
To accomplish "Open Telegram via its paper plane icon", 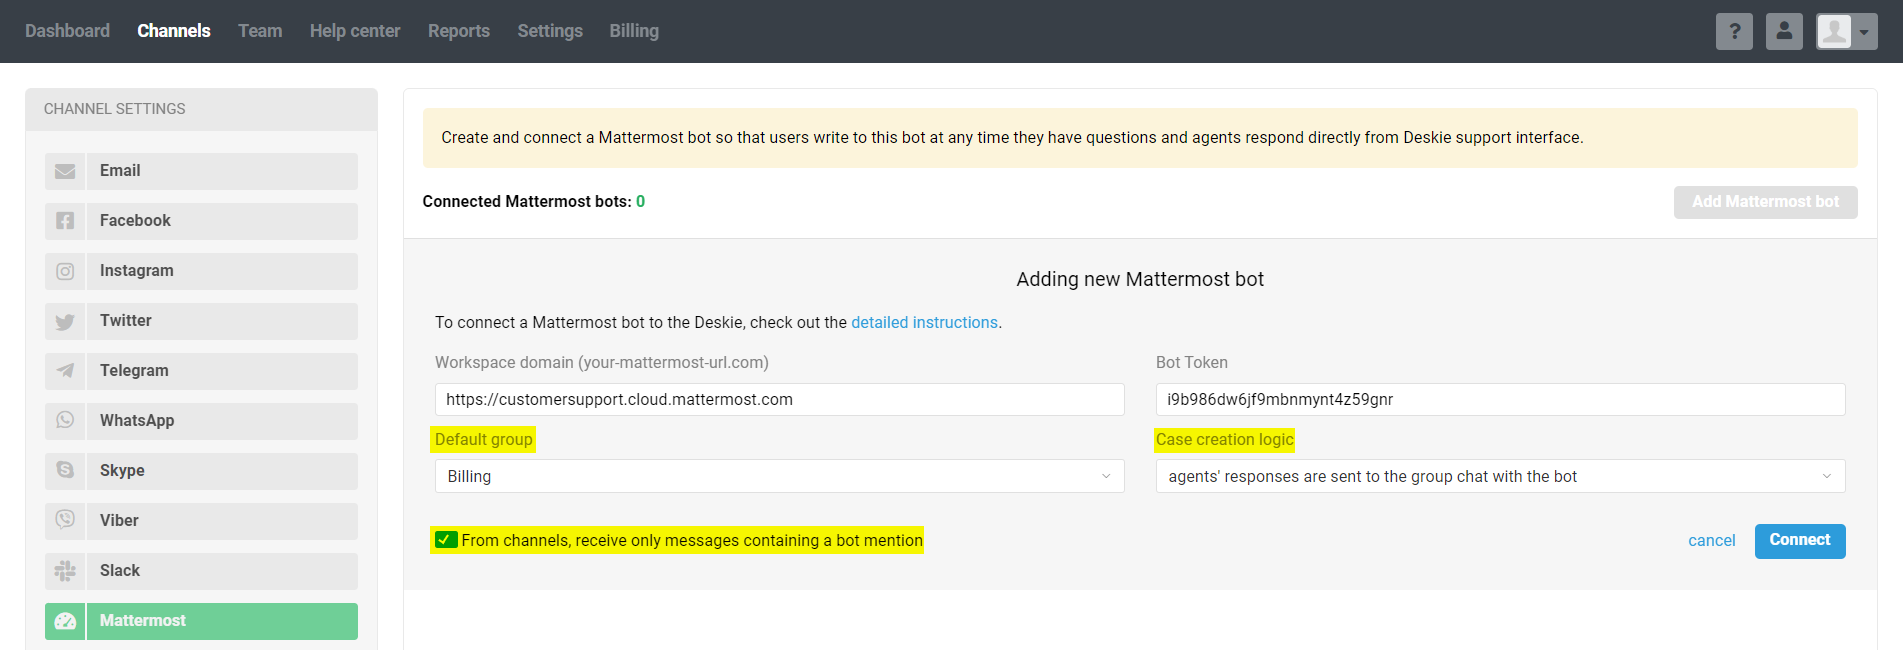I will pyautogui.click(x=65, y=371).
